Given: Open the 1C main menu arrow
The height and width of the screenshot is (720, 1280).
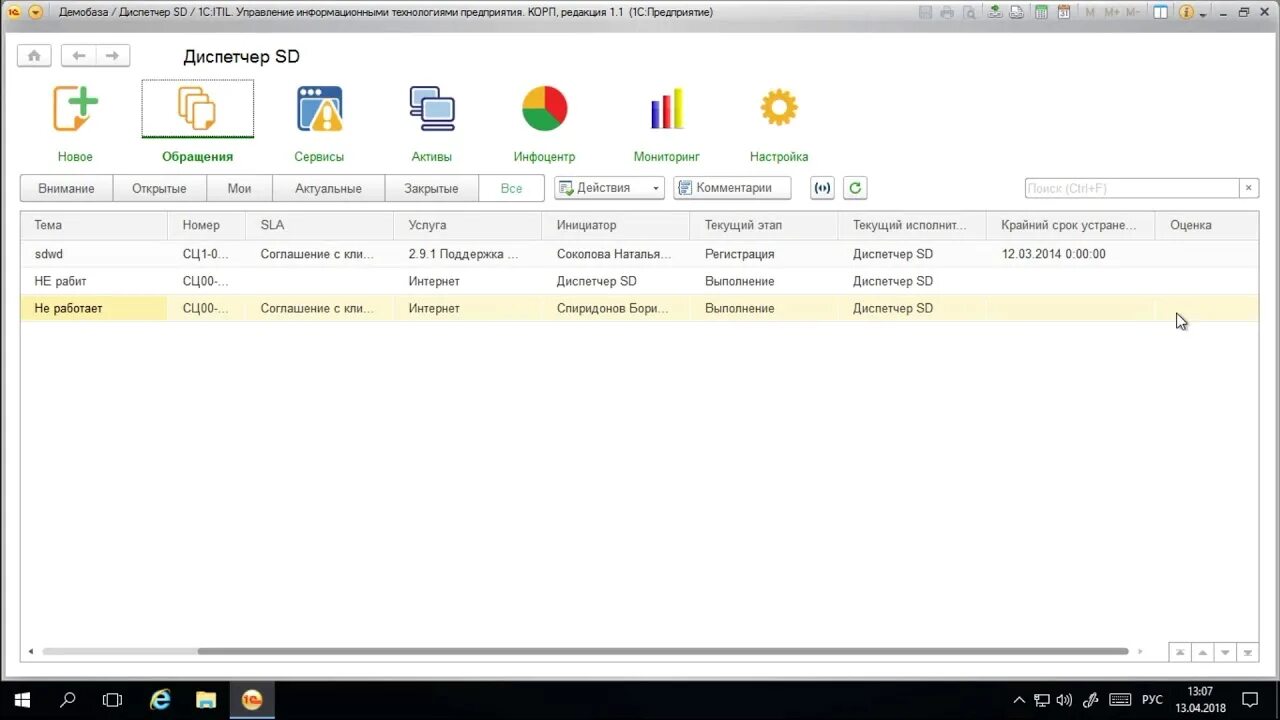Looking at the screenshot, I should click(36, 12).
